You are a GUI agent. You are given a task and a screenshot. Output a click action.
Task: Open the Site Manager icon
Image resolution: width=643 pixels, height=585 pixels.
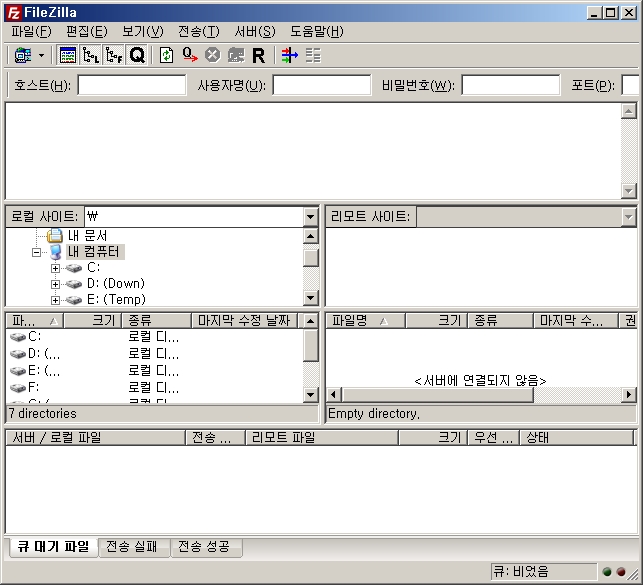point(22,55)
